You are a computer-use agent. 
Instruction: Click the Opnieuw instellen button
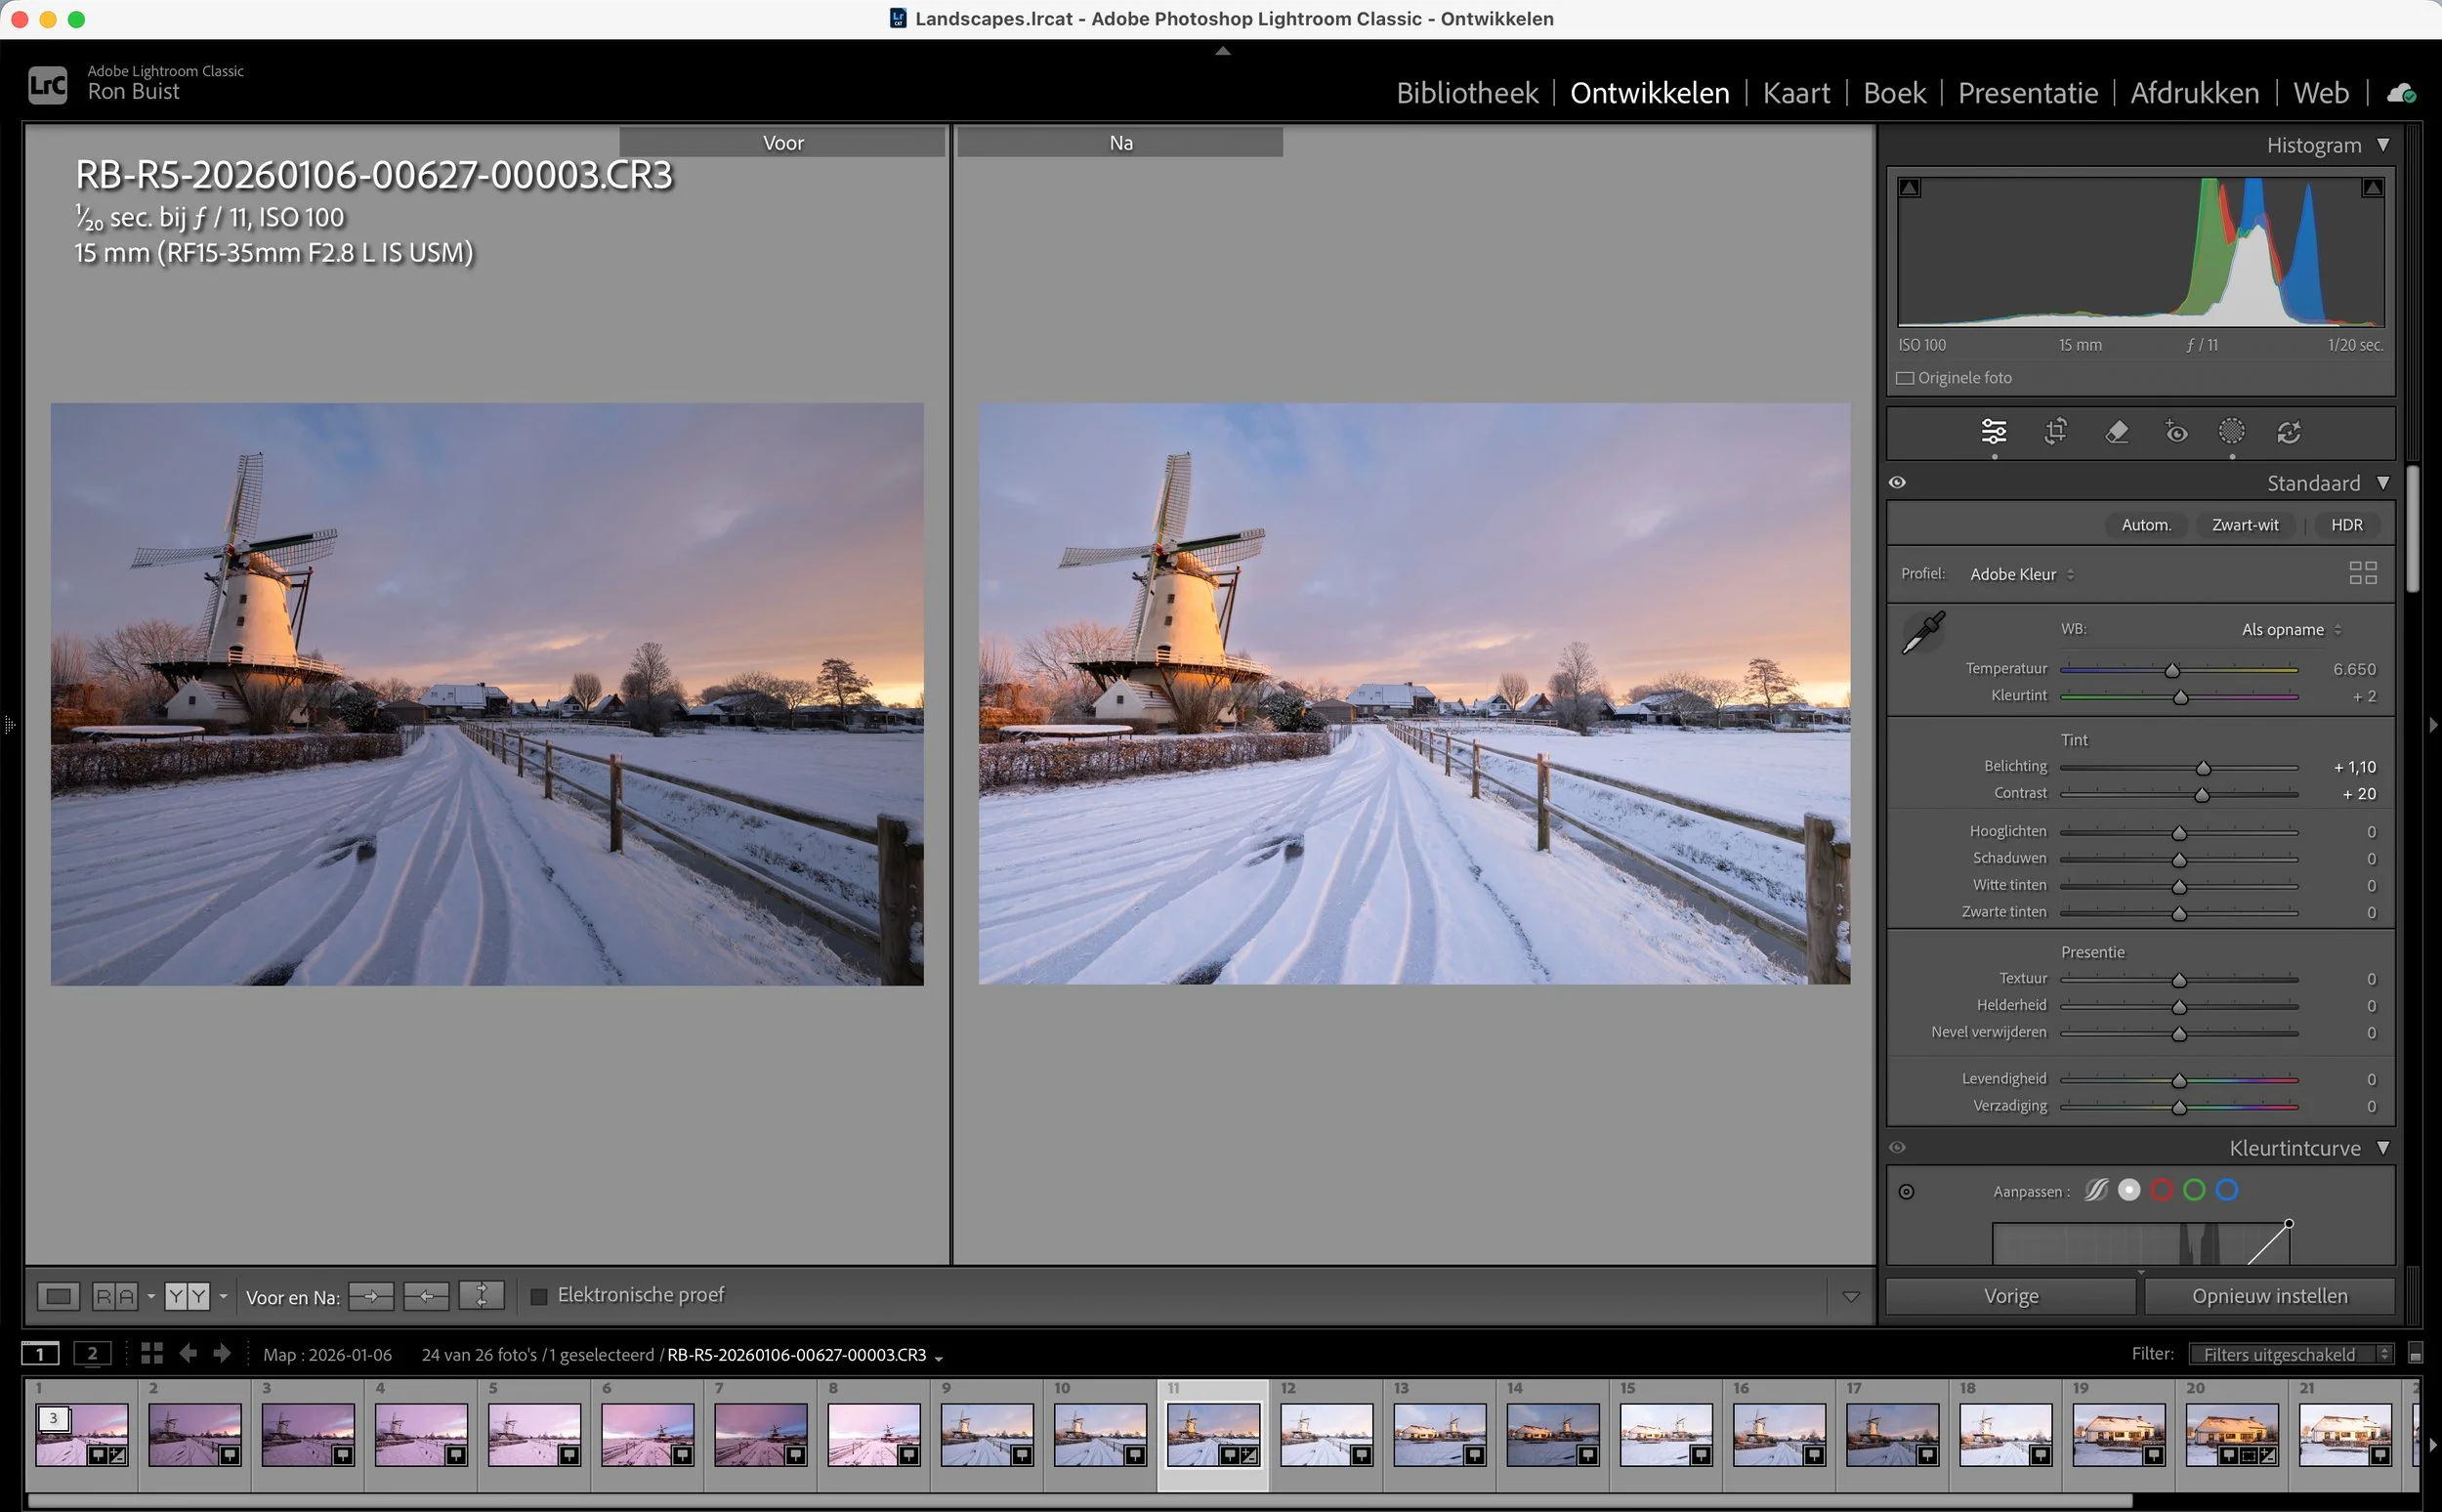pos(2268,1295)
